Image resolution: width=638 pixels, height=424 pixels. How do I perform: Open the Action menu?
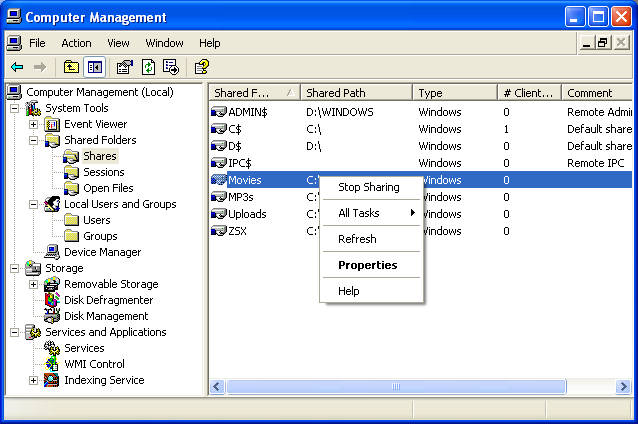[x=76, y=43]
